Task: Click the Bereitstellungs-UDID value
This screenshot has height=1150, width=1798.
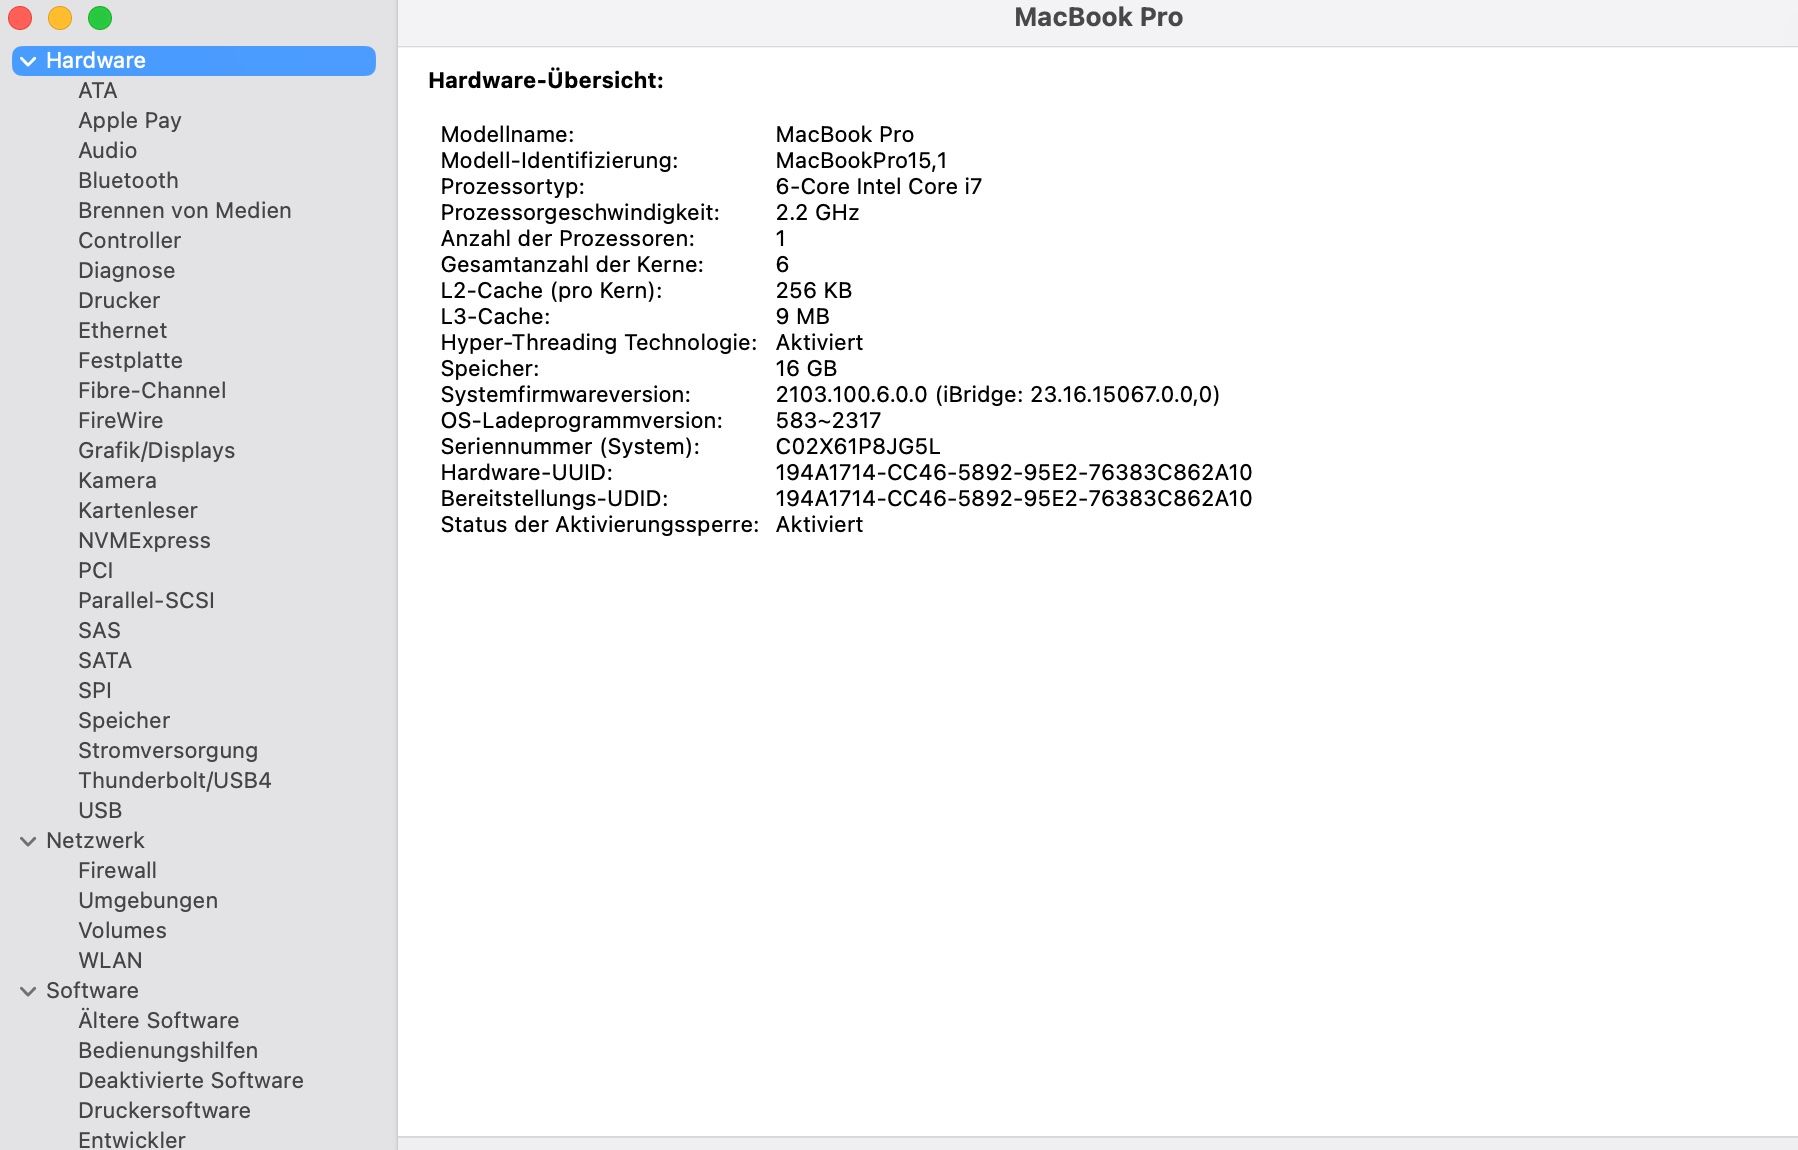Action: coord(1014,499)
